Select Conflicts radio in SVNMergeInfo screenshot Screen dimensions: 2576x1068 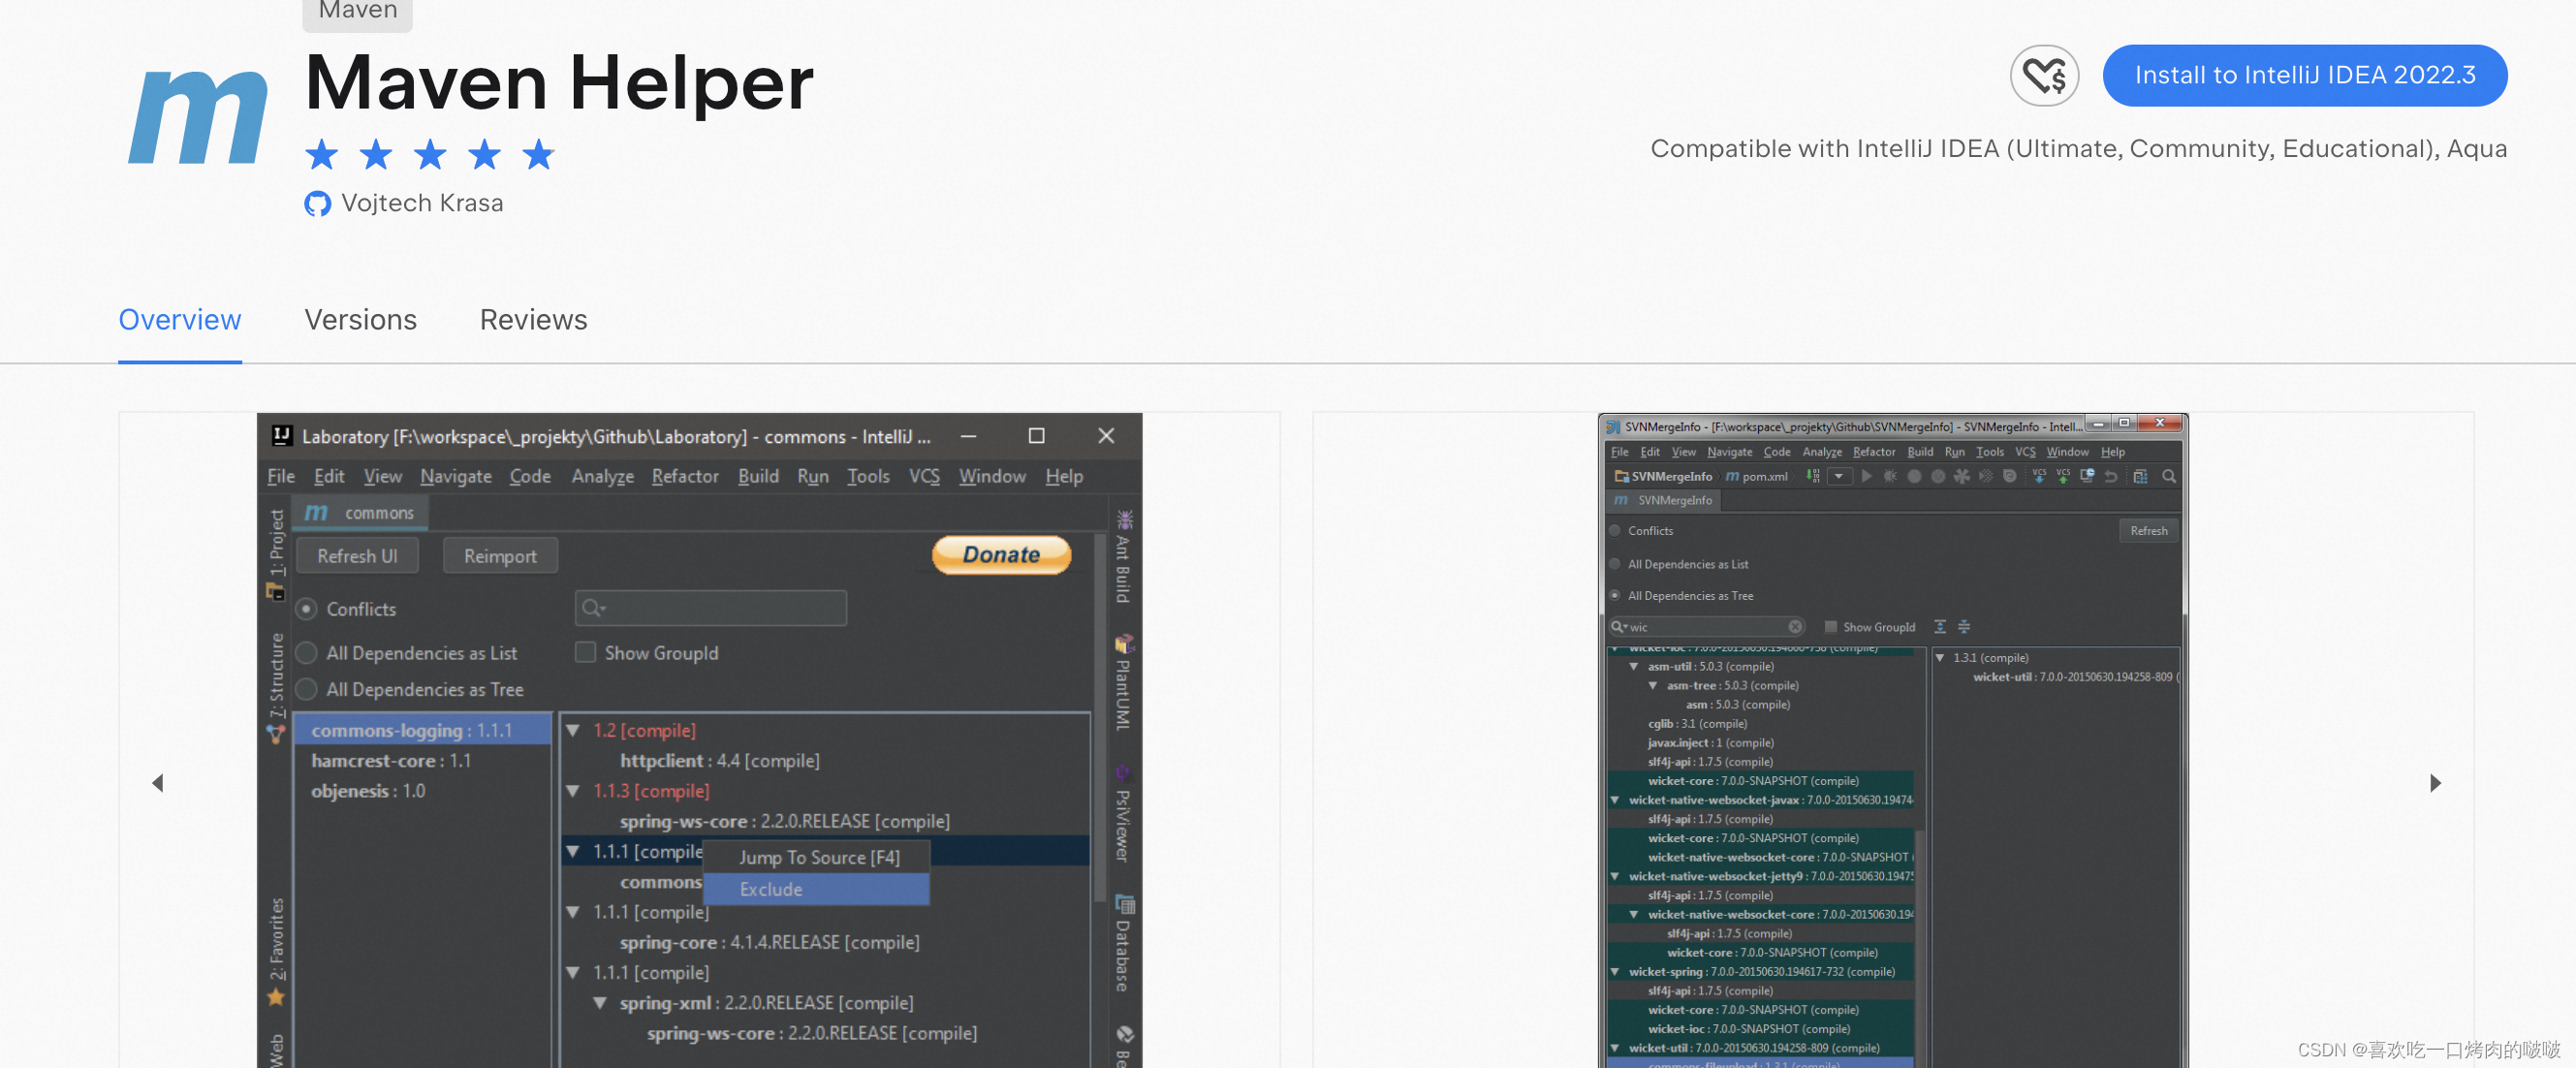(x=1614, y=531)
